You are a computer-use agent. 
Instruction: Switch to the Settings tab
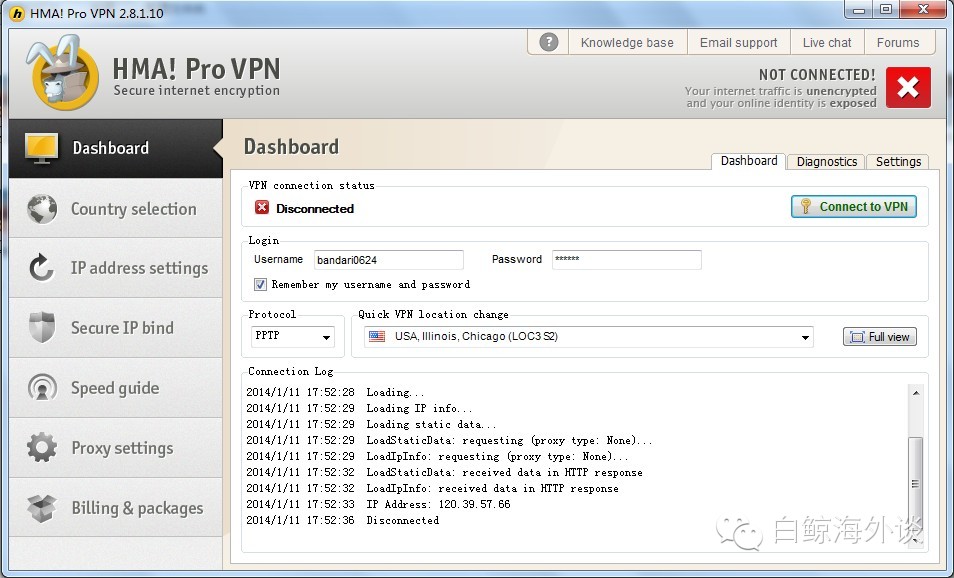(898, 161)
